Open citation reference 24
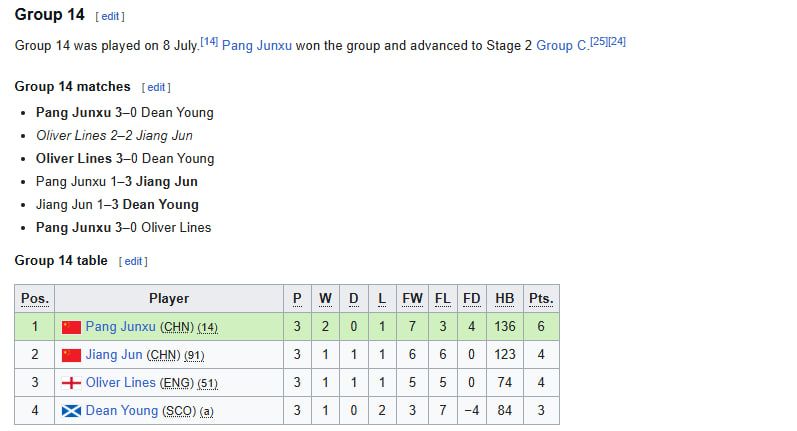This screenshot has width=797, height=431. pyautogui.click(x=617, y=41)
